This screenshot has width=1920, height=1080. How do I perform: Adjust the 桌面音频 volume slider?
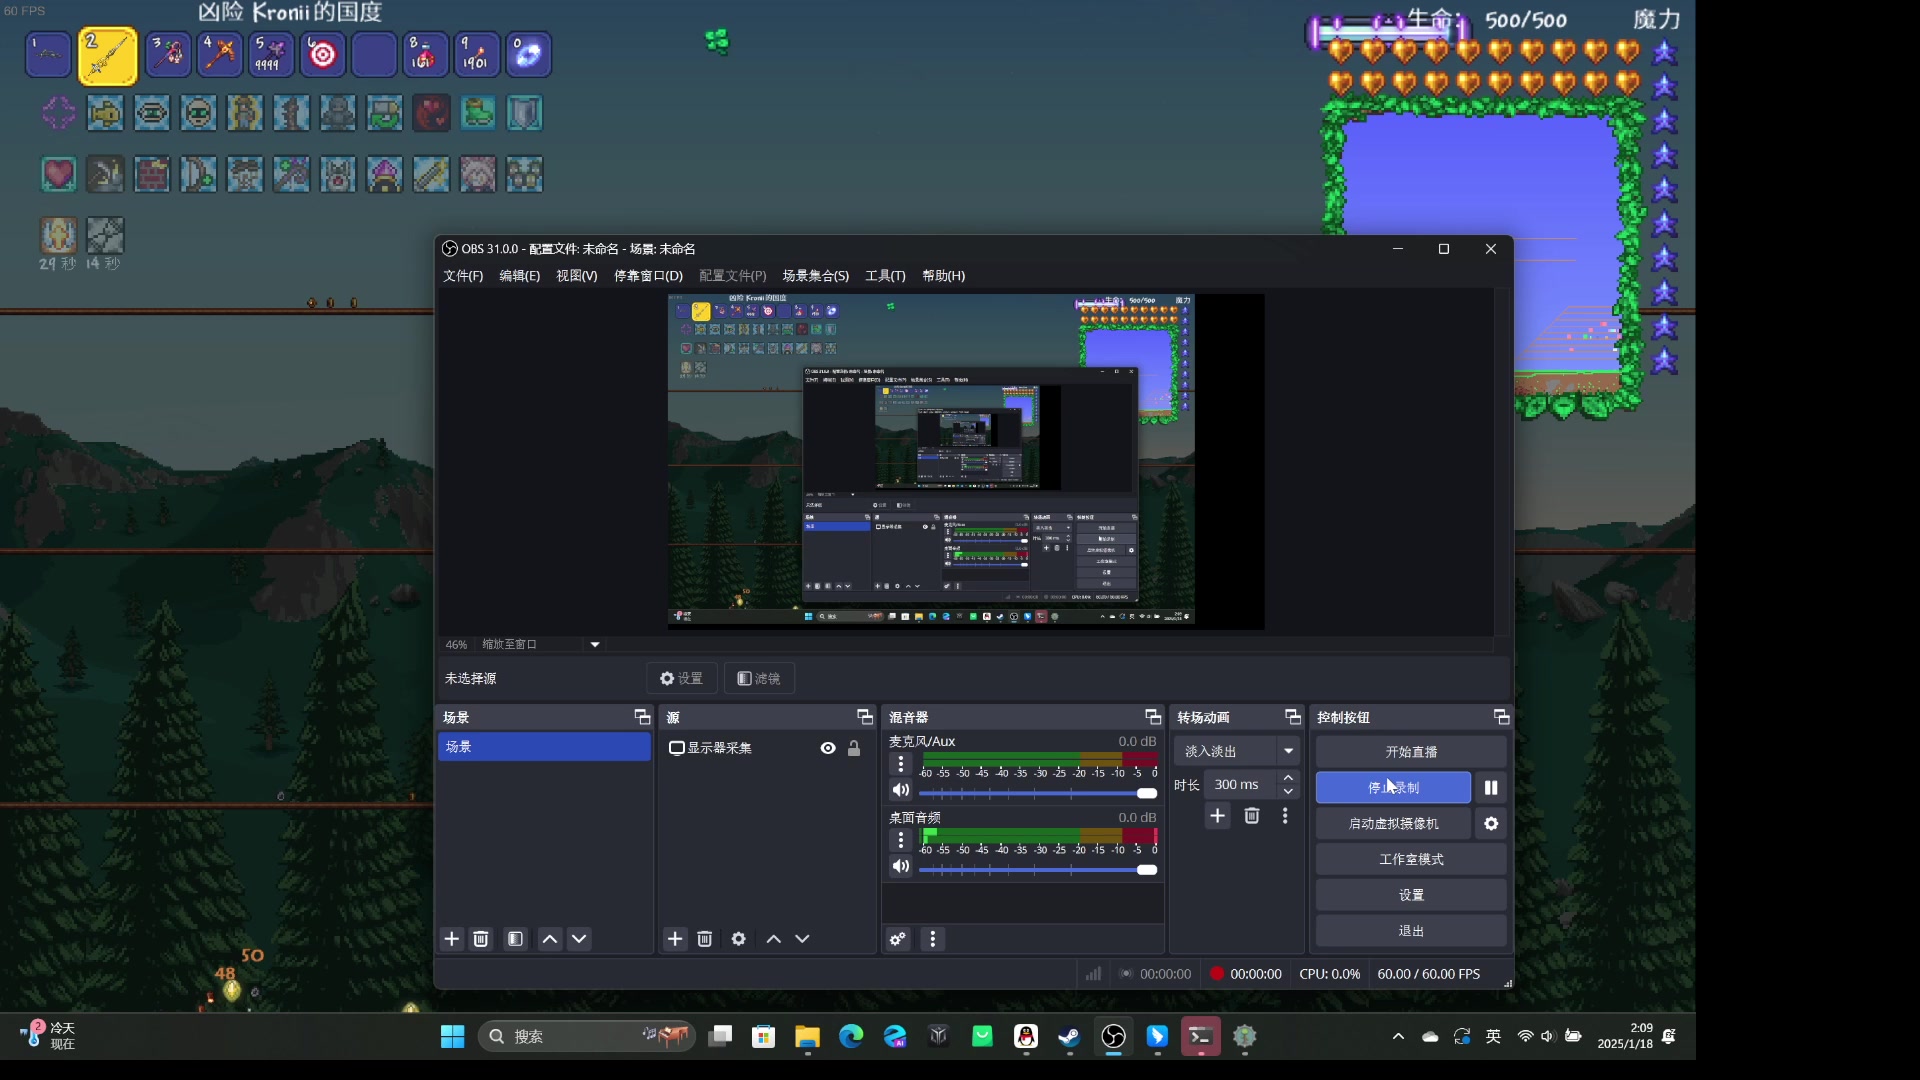1038,870
